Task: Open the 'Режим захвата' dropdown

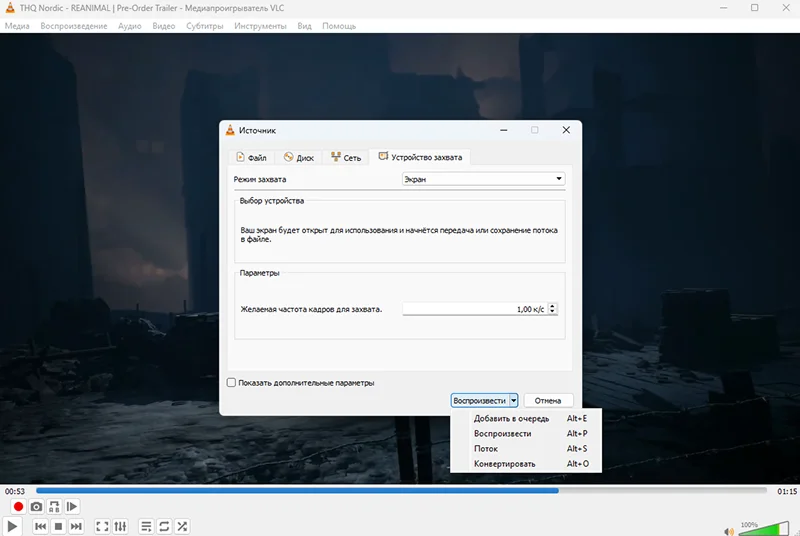Action: point(483,179)
